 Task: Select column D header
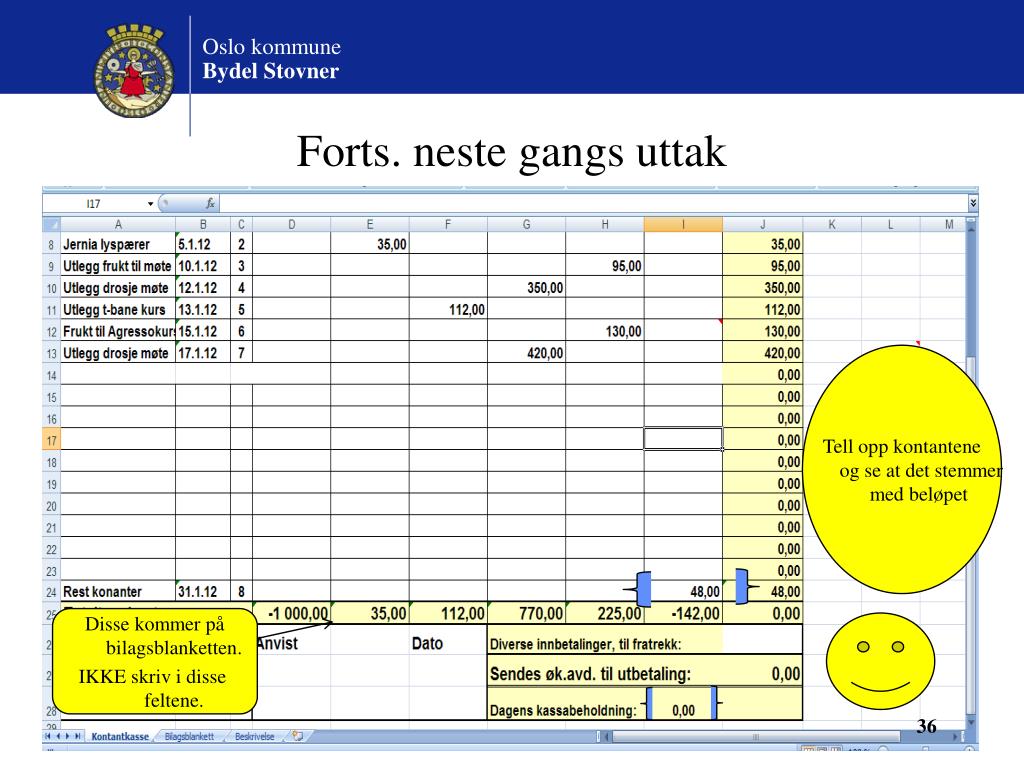coord(292,225)
